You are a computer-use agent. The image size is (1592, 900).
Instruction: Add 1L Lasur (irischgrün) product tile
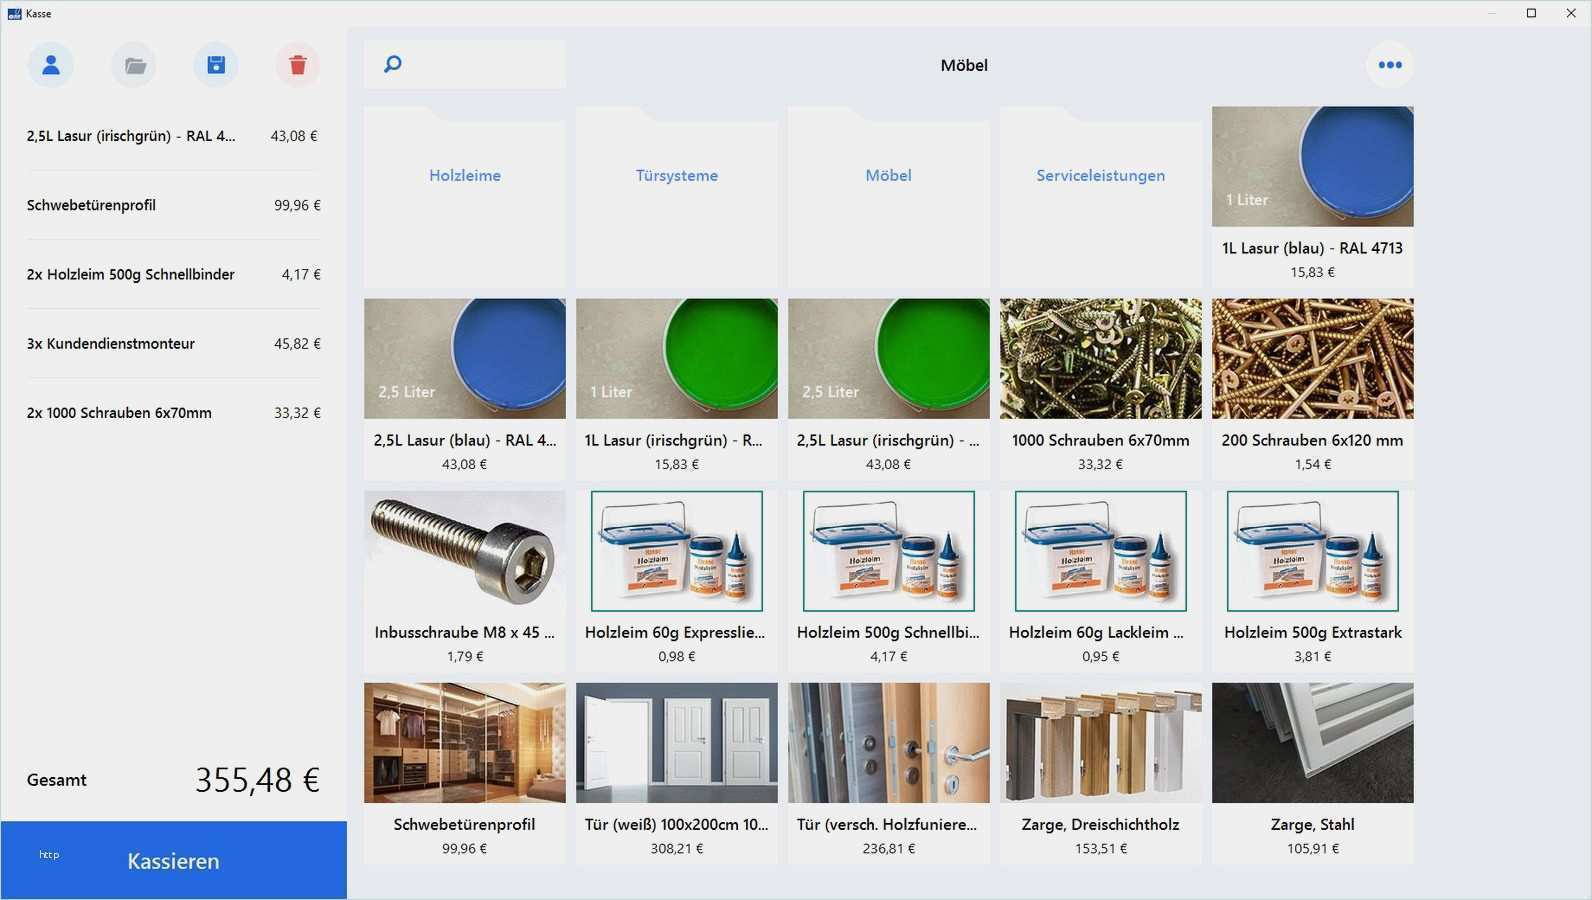(677, 389)
